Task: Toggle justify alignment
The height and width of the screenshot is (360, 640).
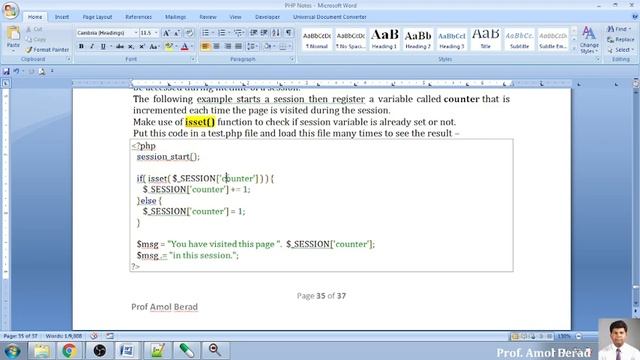Action: (238, 47)
